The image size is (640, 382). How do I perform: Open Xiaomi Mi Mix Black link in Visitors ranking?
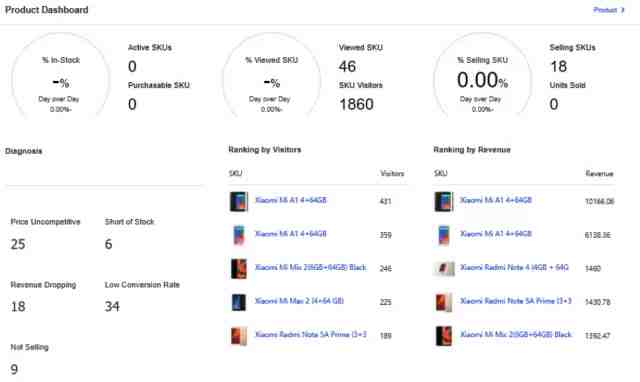(x=311, y=267)
